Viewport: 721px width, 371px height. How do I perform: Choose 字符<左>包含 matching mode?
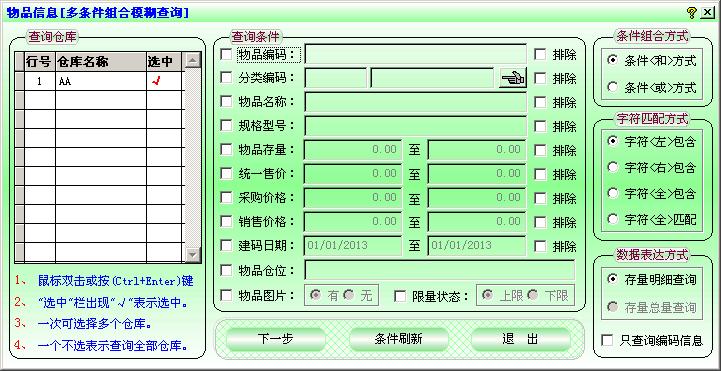(612, 141)
